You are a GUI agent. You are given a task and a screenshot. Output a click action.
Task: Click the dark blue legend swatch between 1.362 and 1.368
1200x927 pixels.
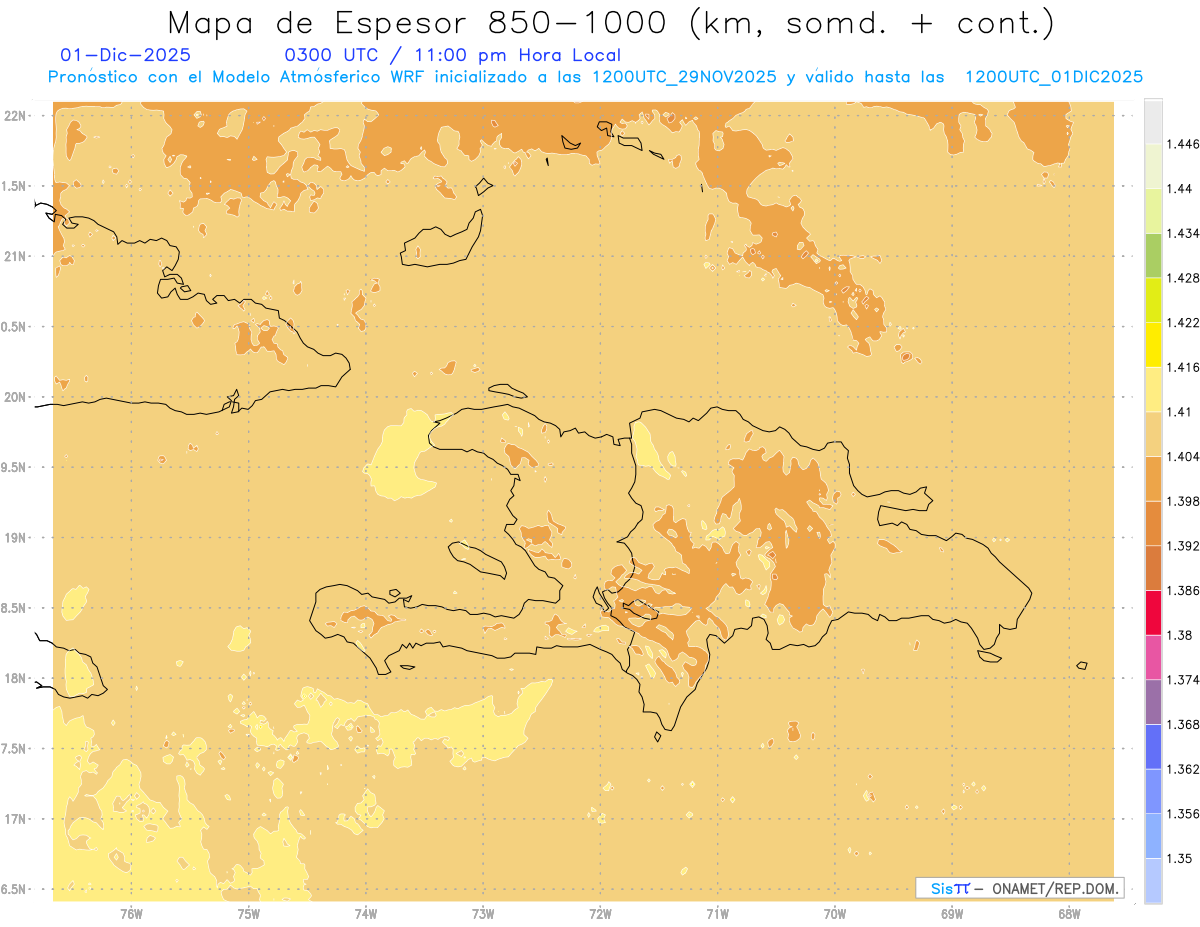coord(1153,746)
